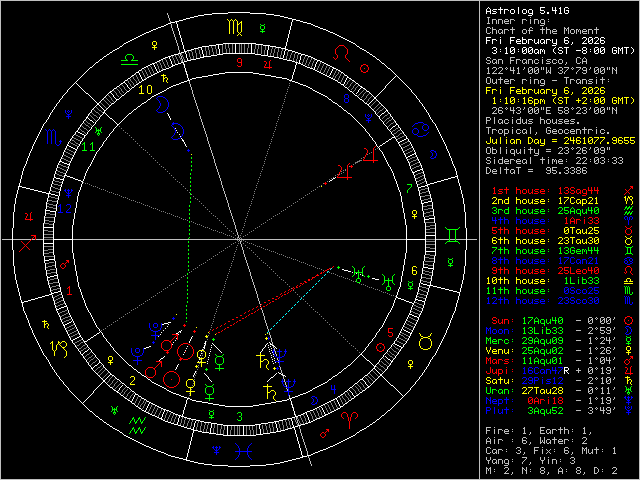Click house number 10 inside the chart wheel
Image resolution: width=640 pixels, height=480 pixels.
(146, 89)
